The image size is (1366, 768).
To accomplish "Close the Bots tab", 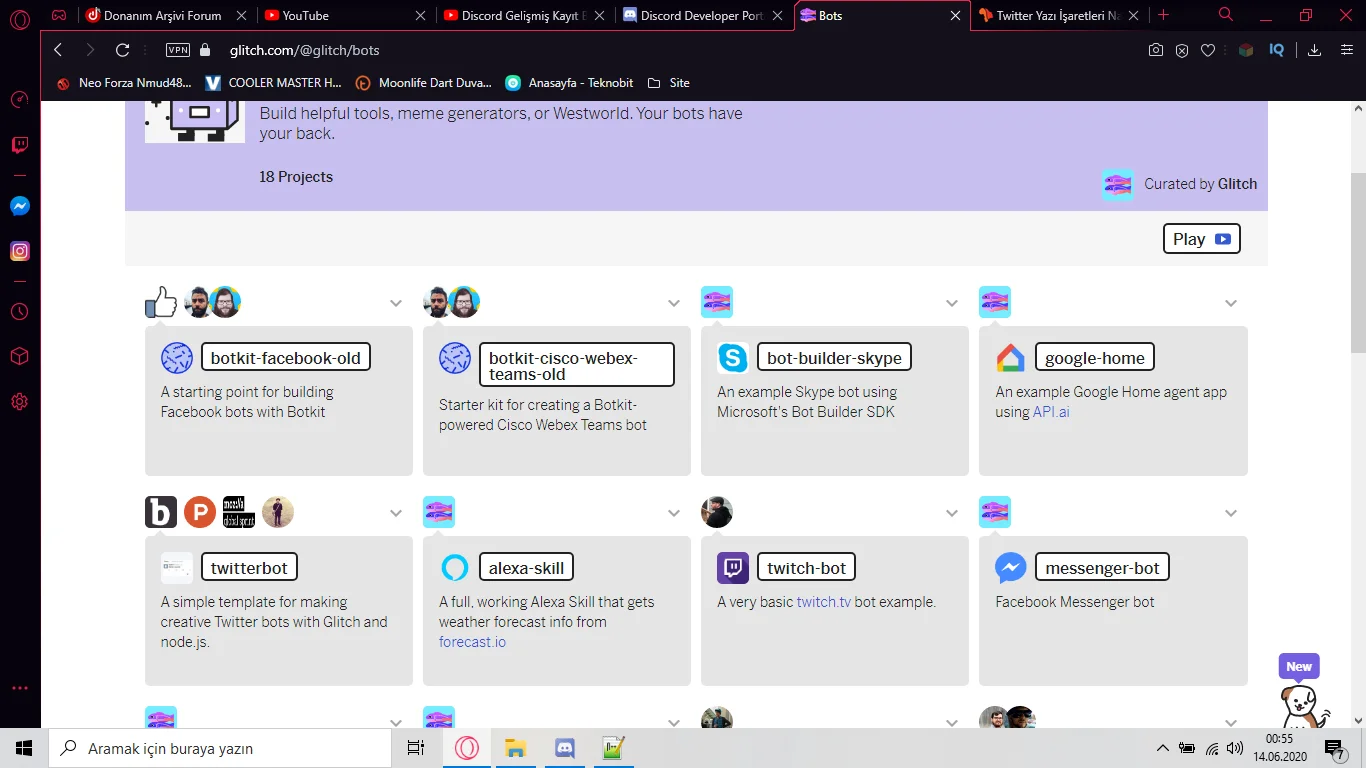I will click(955, 15).
